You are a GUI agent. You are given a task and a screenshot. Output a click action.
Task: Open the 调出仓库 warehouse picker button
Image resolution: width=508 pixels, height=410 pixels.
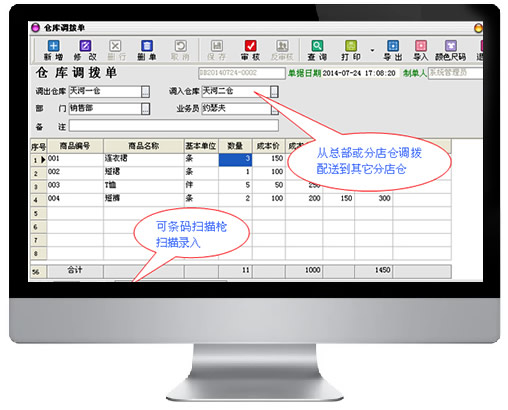point(146,91)
